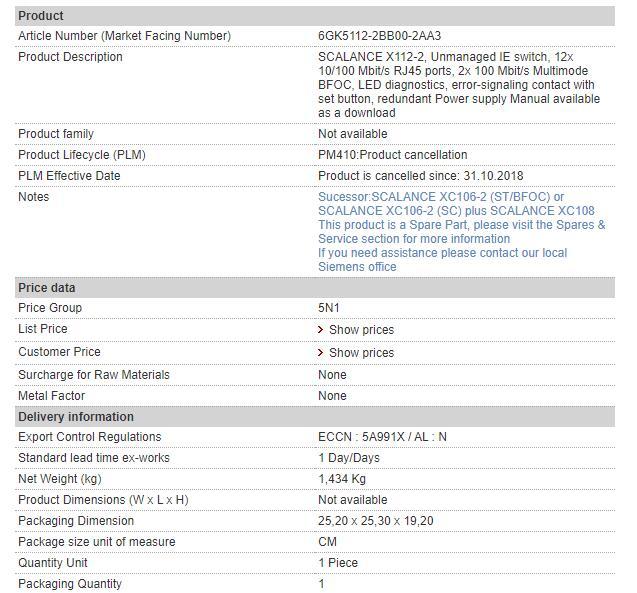Show prices for Customer Price
The height and width of the screenshot is (593, 637).
point(361,353)
